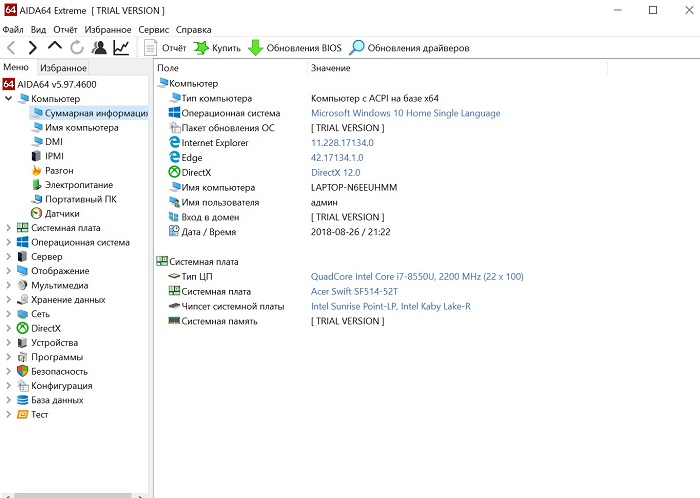Click the Отображение monitor icon
Viewport: 700px width, 498px height.
click(22, 270)
